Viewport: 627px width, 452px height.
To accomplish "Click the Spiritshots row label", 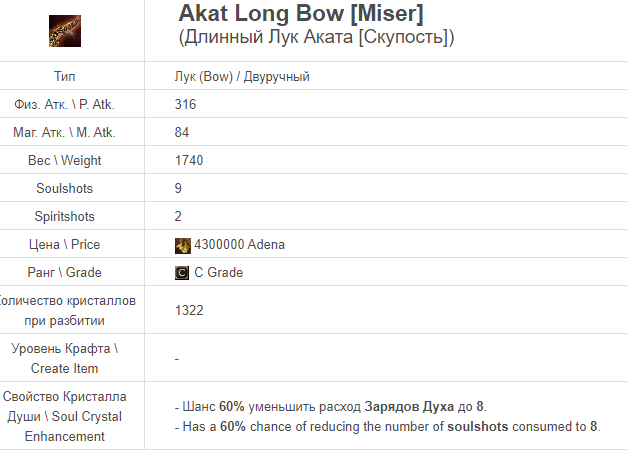I will (x=64, y=216).
